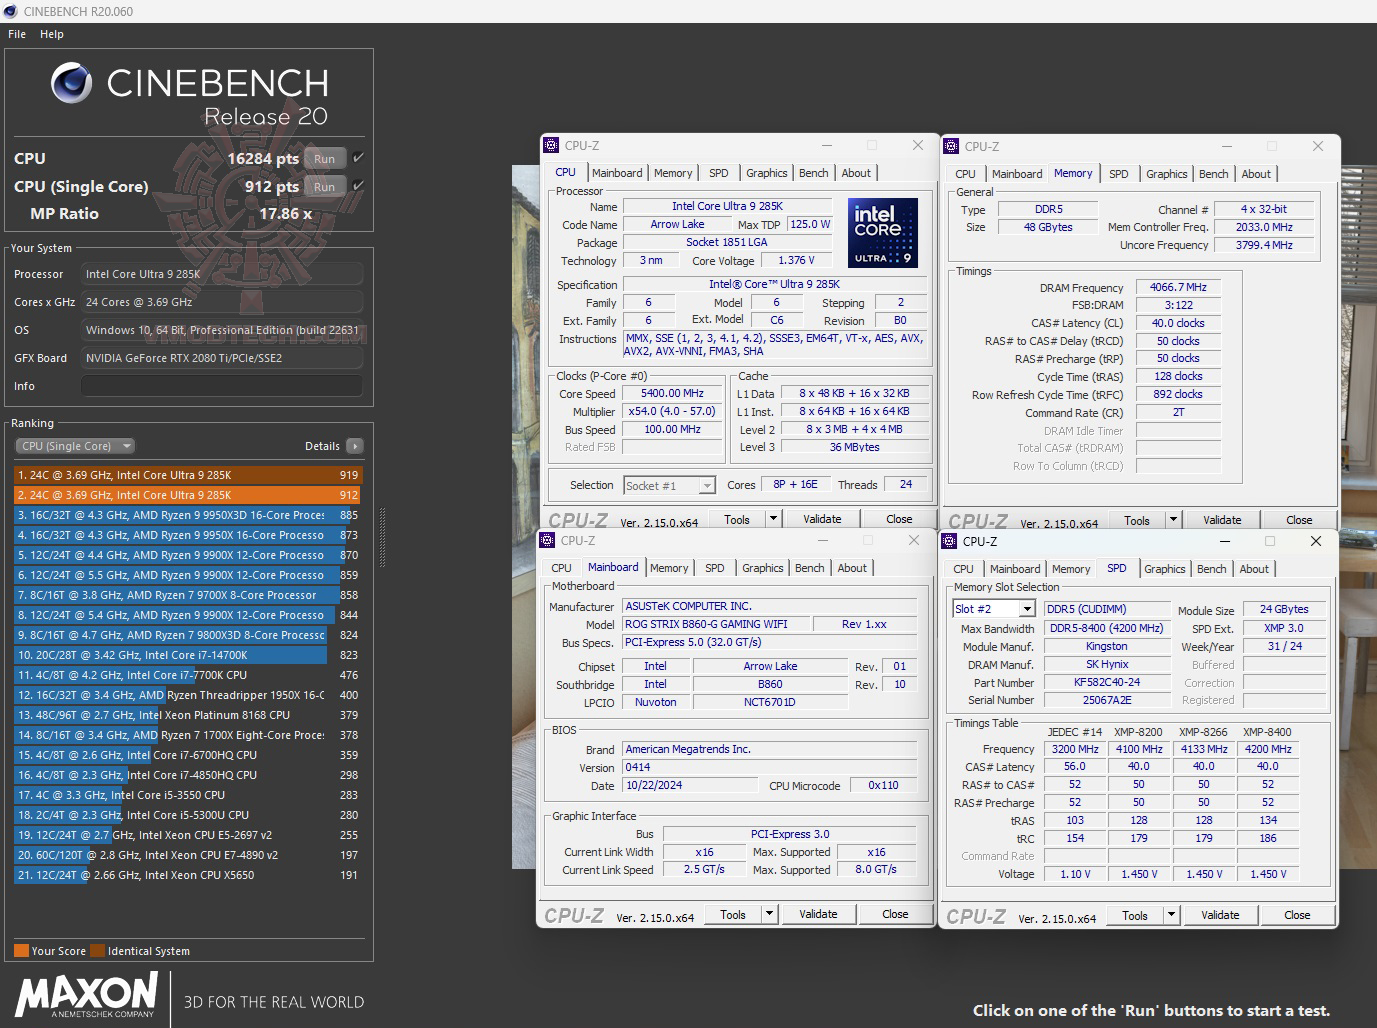Click the DRAM Frequency value 4066.7 MHz
Image resolution: width=1377 pixels, height=1028 pixels.
coord(1178,287)
